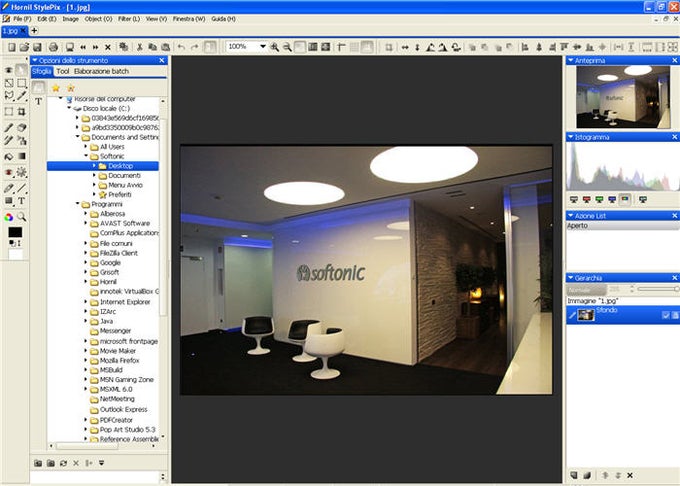Viewport: 680px width, 486px height.
Task: Select the Text tool in toolbox
Action: [21, 201]
